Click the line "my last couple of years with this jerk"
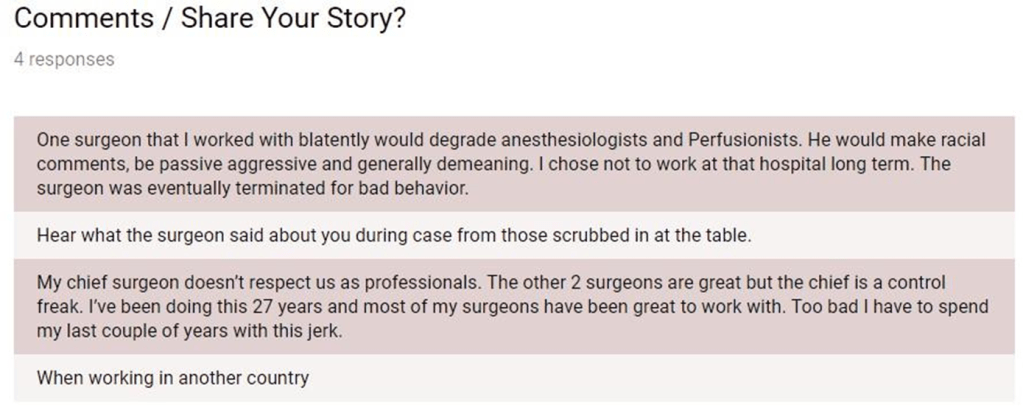The image size is (1023, 413). click(189, 331)
